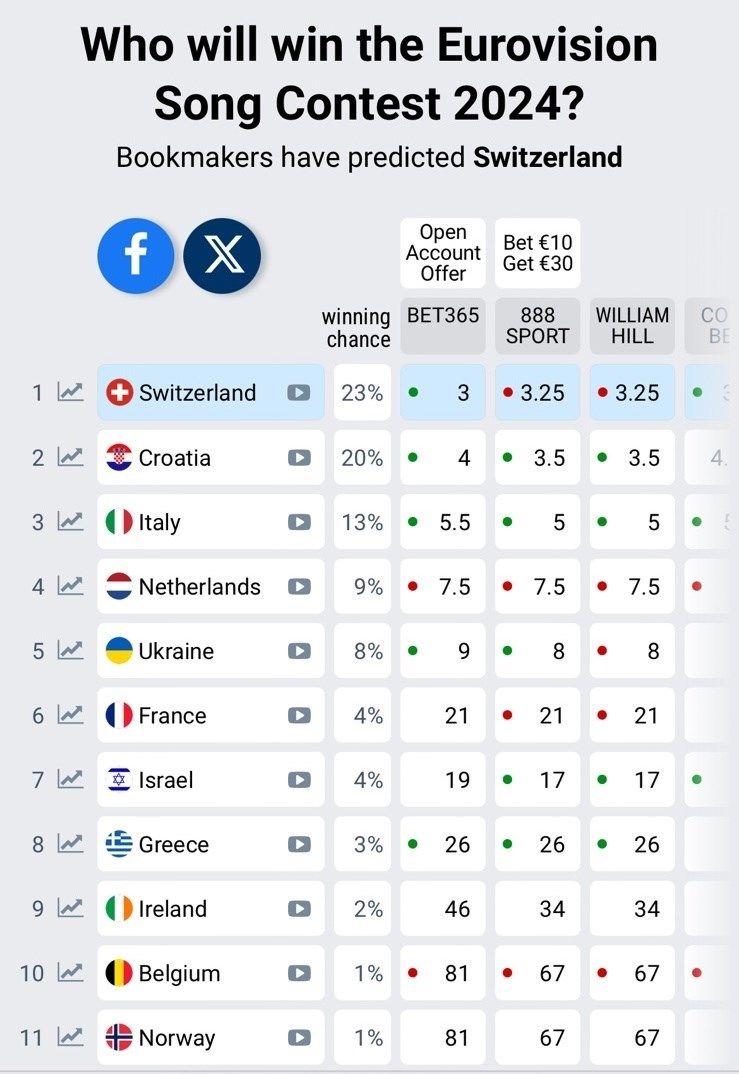Open the Belgium country link

tap(178, 973)
